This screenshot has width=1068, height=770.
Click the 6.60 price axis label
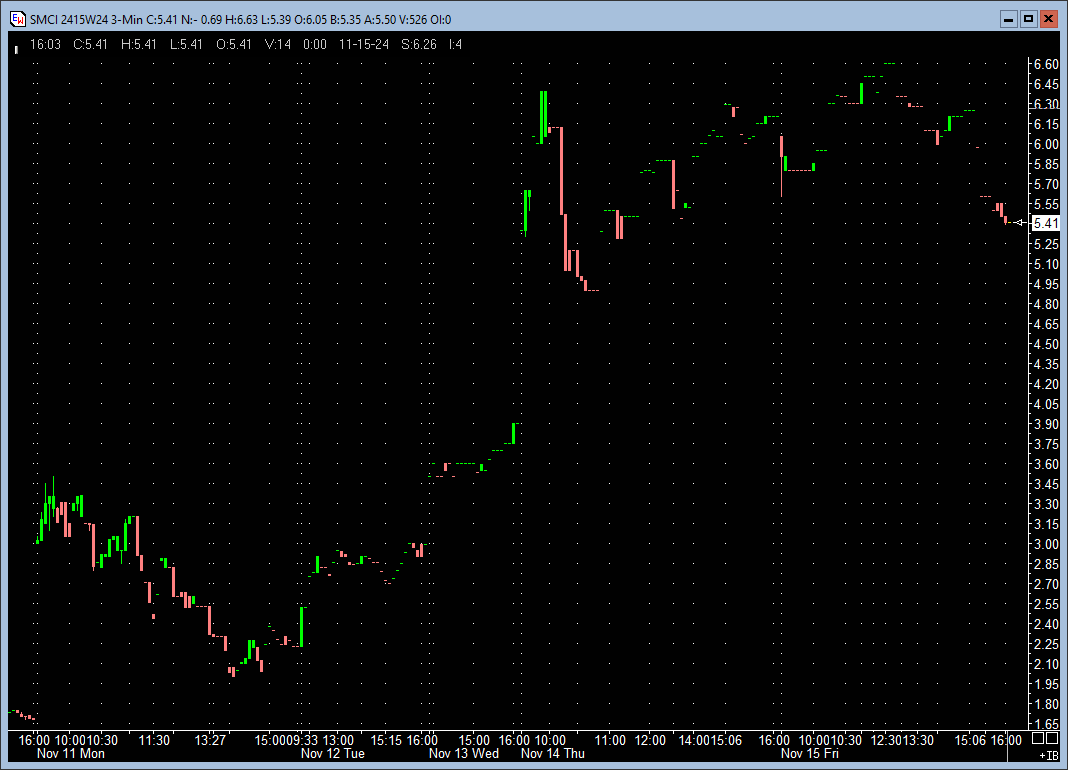click(x=1046, y=64)
